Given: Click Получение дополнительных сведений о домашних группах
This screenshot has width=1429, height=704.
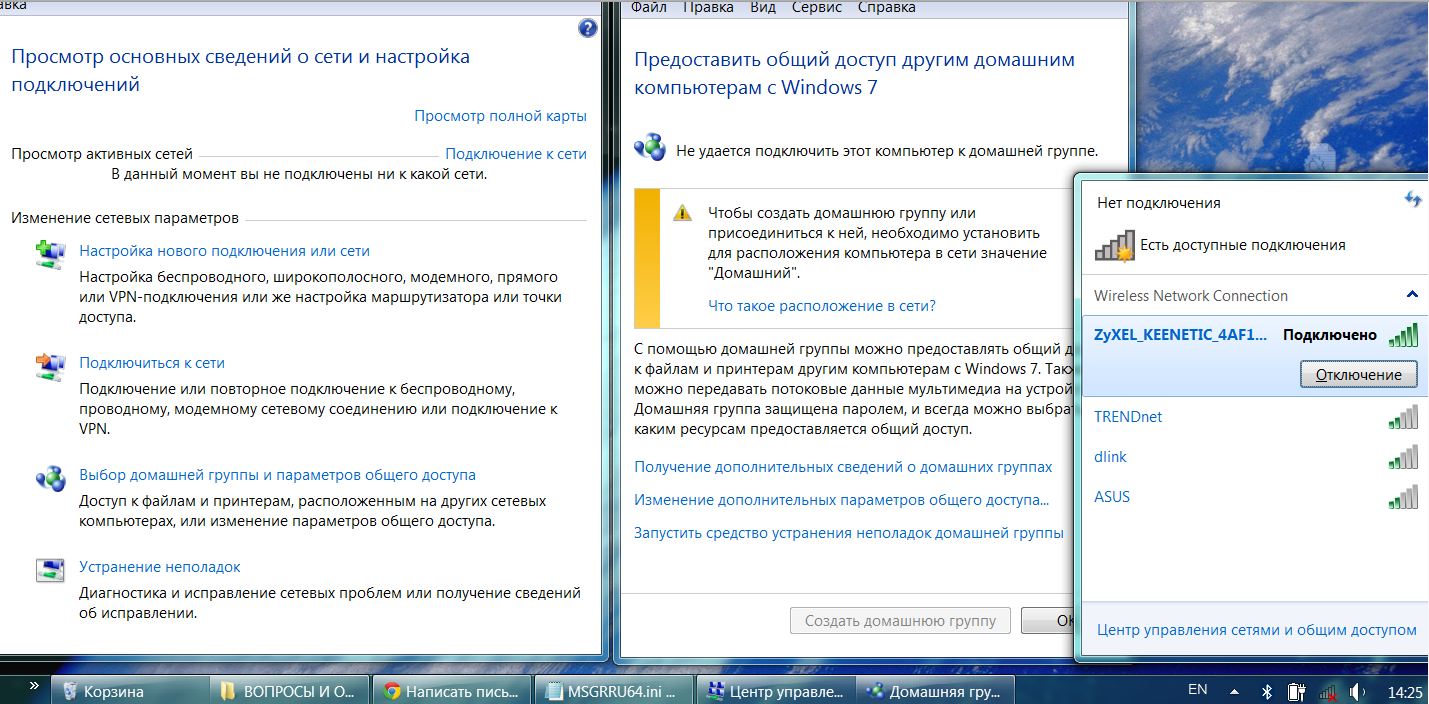Looking at the screenshot, I should pyautogui.click(x=843, y=467).
